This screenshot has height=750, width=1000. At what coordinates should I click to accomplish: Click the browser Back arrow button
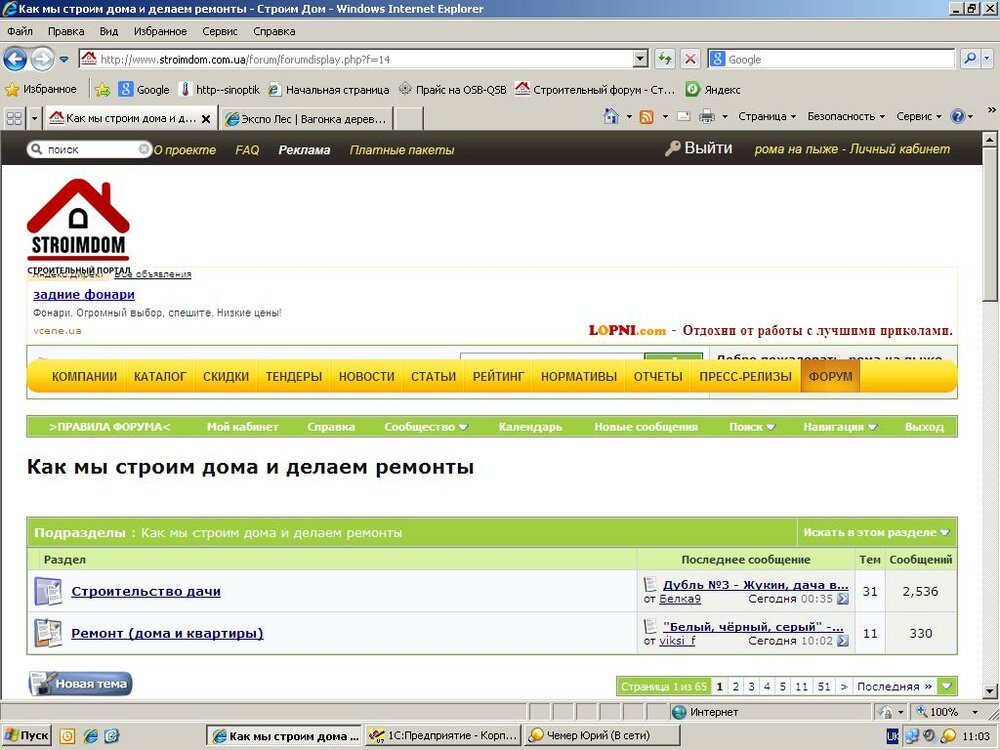click(x=15, y=59)
